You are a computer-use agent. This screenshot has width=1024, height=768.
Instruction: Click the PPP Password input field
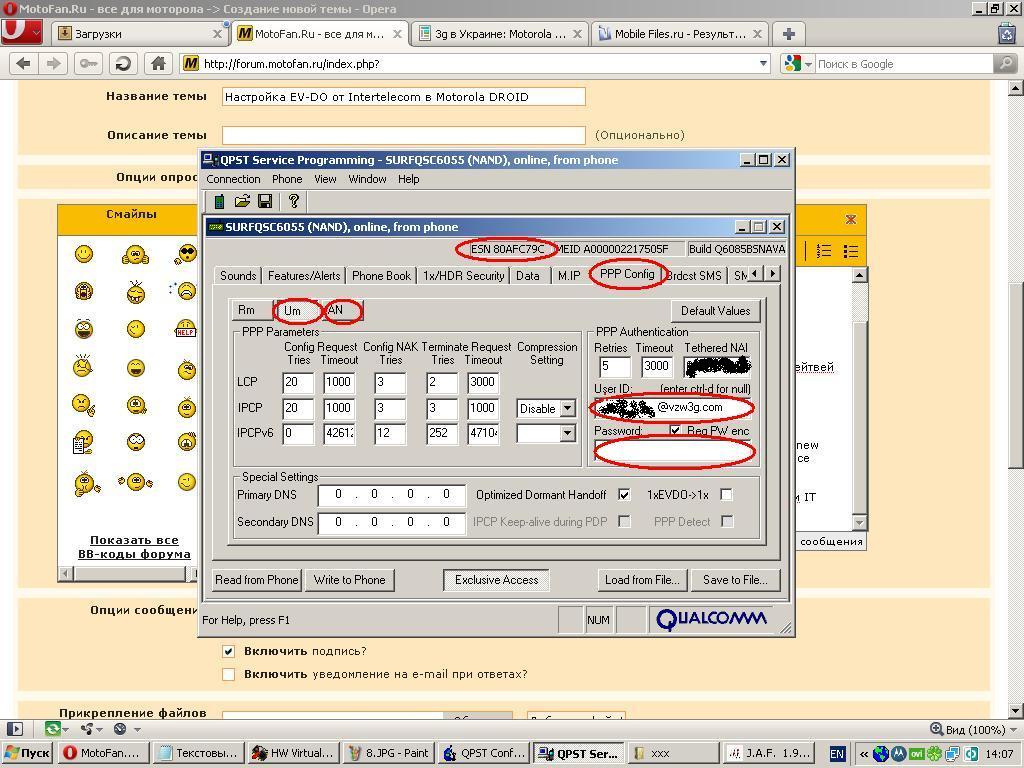pos(673,451)
